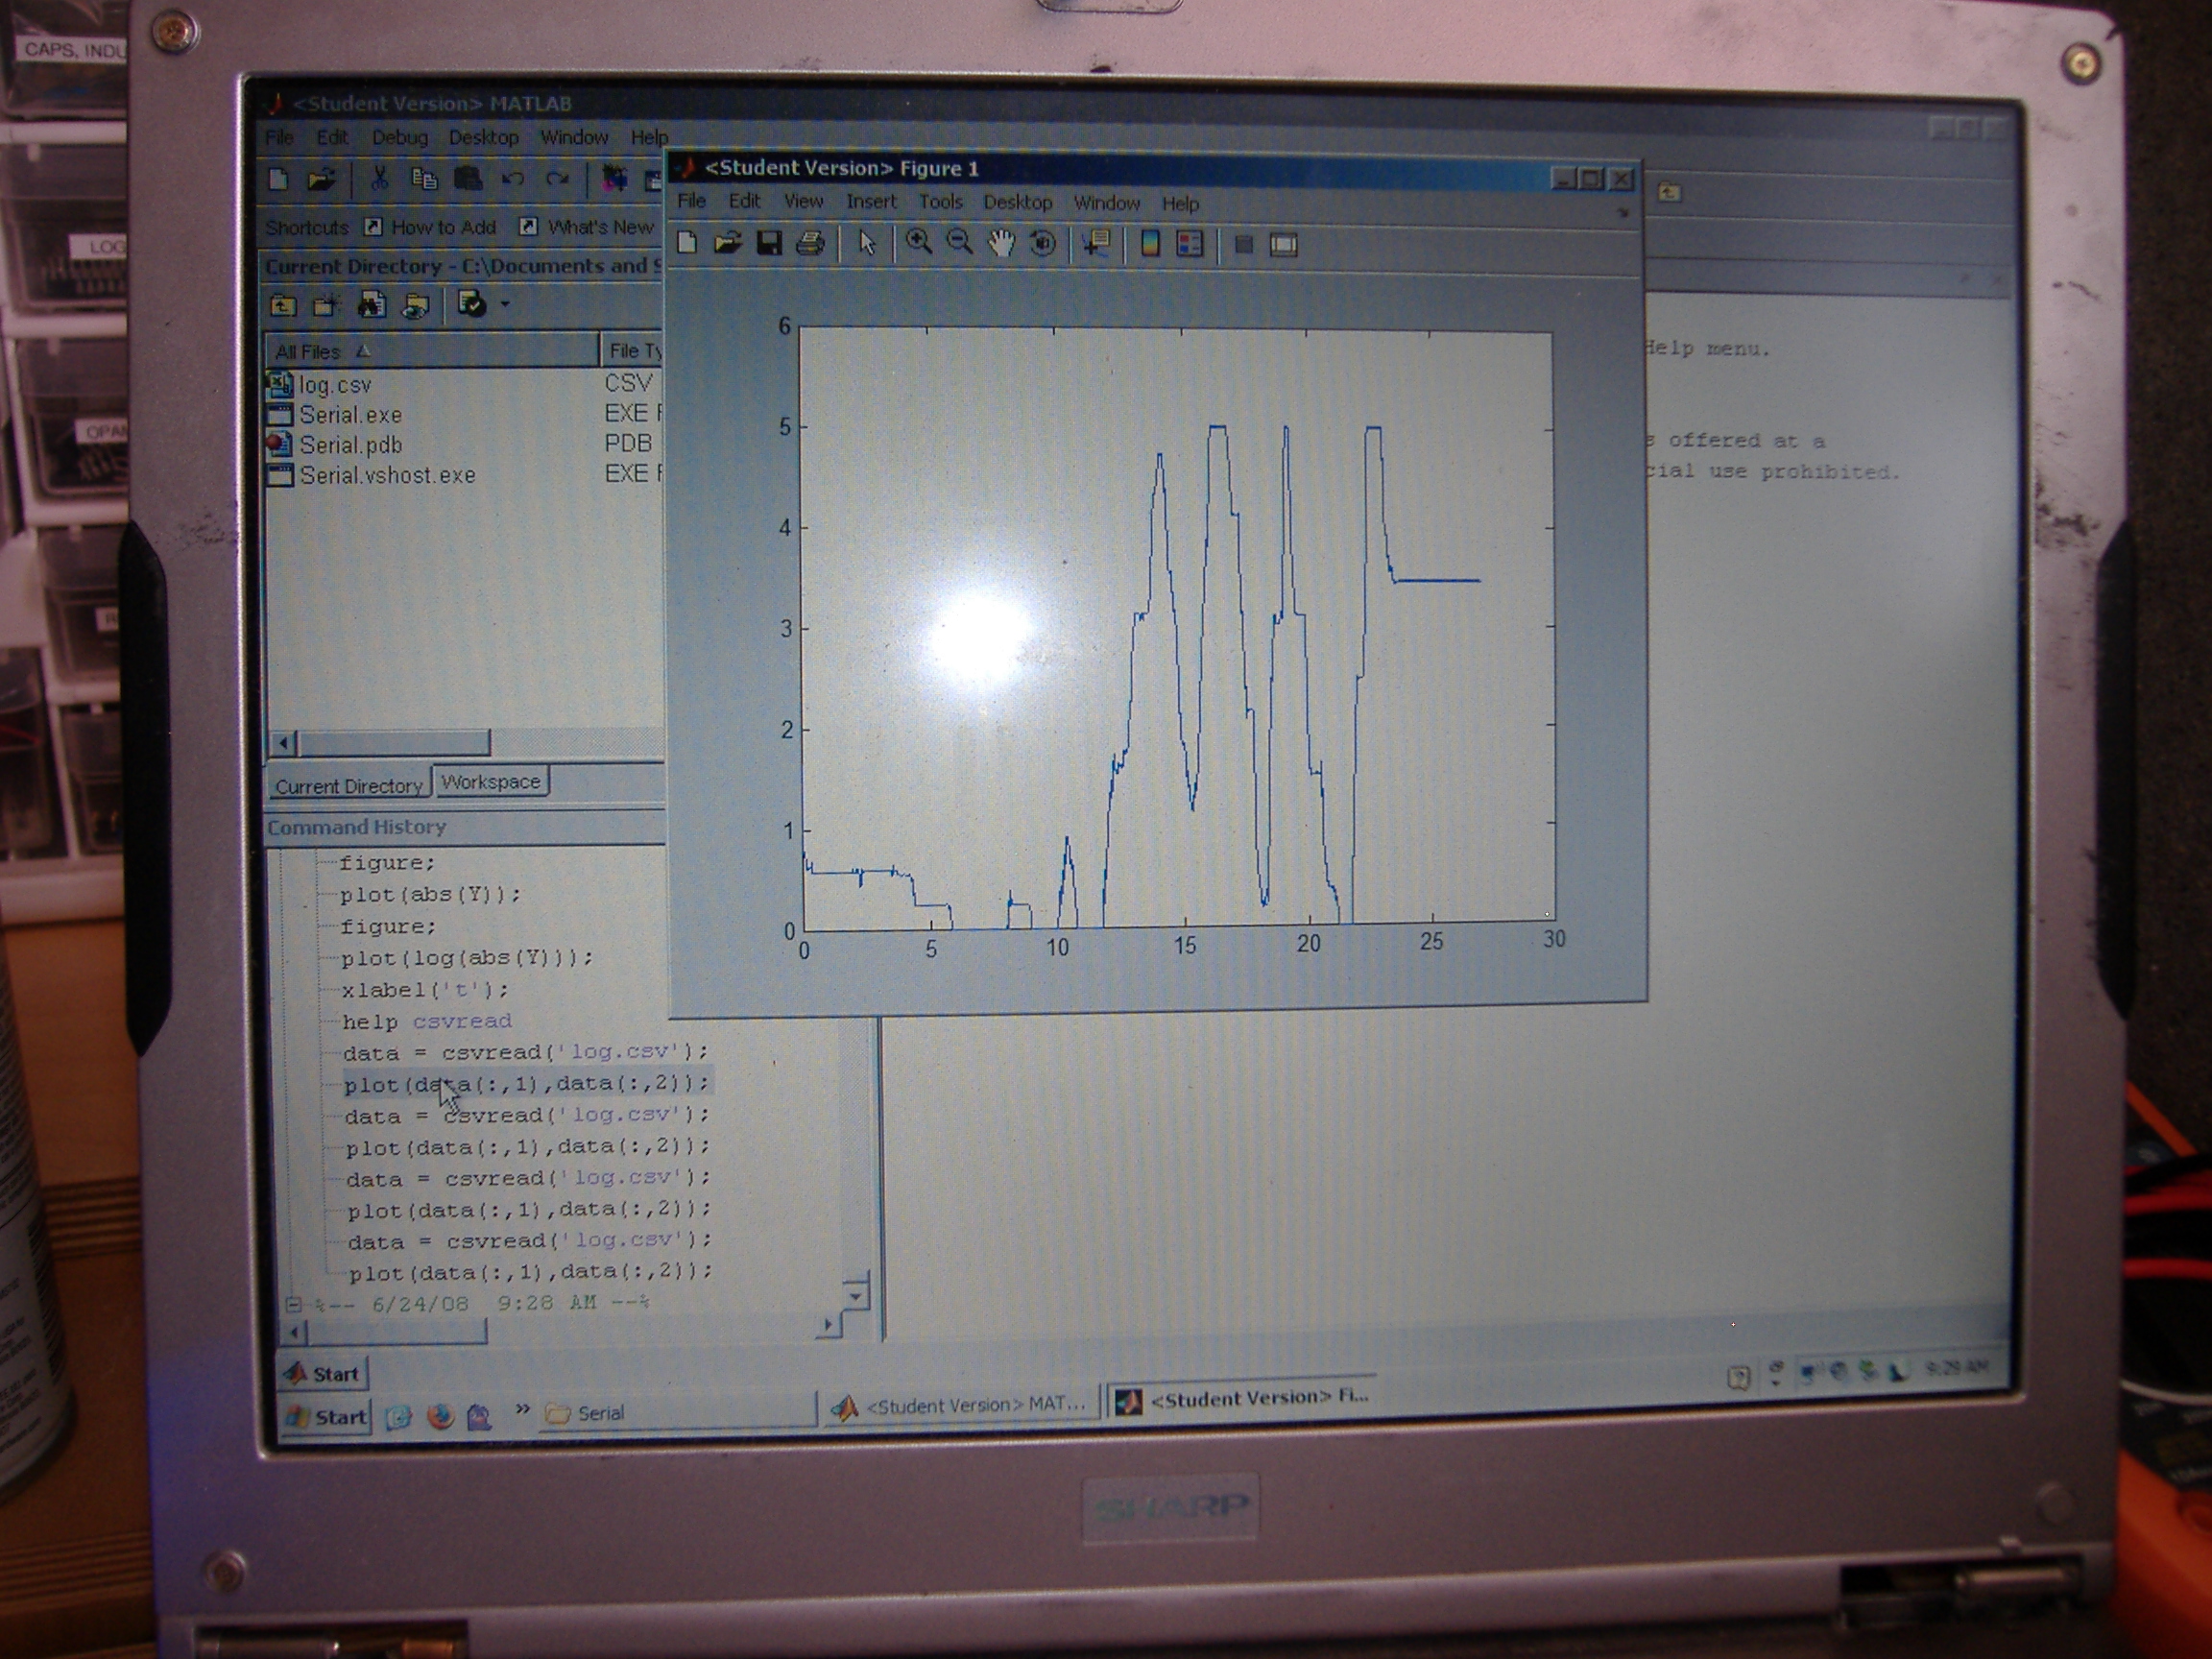The image size is (2212, 1659).
Task: Click the Zoom In tool in Figure toolbar
Action: click(918, 242)
